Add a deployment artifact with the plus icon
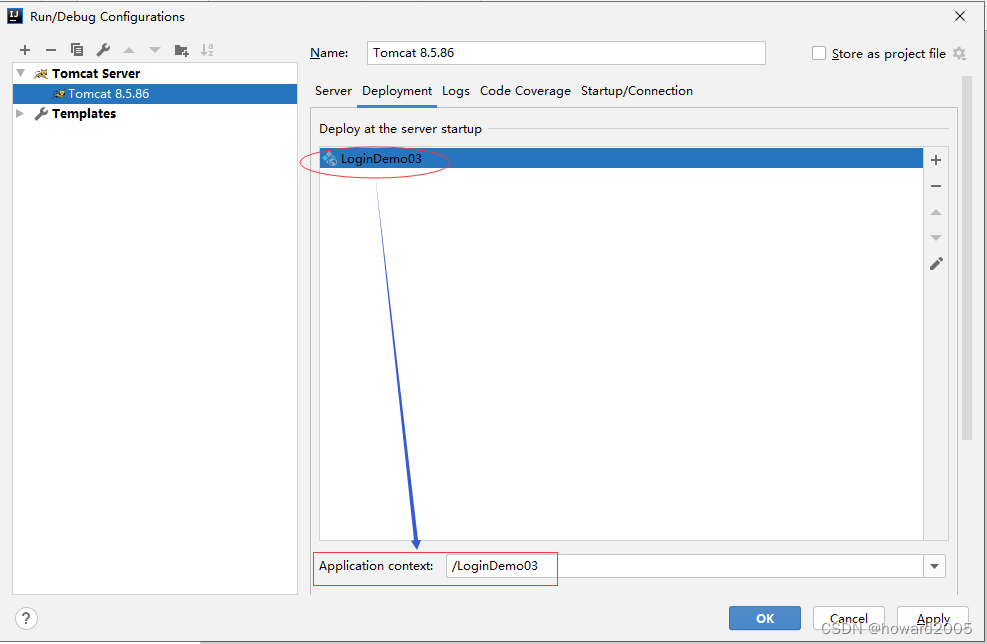This screenshot has height=644, width=987. (x=935, y=159)
